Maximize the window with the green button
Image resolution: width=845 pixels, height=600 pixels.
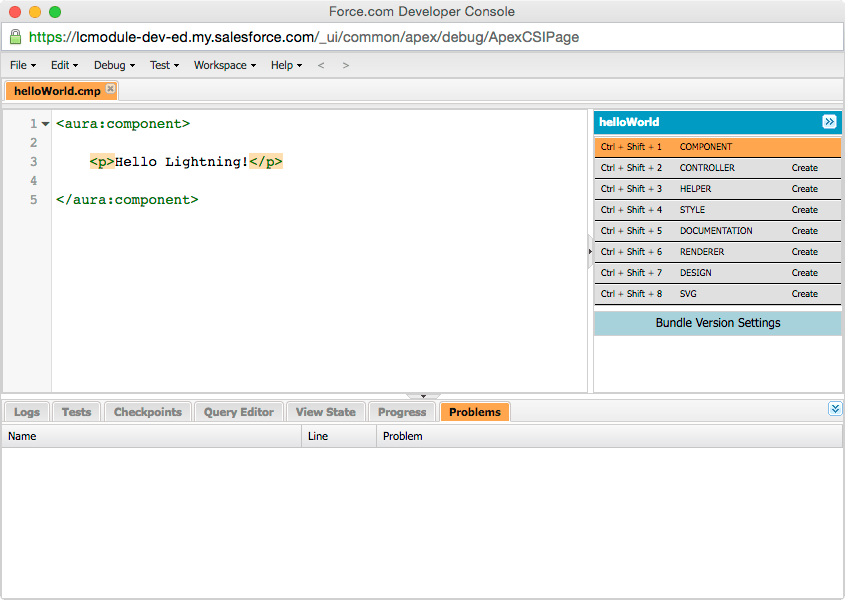[x=55, y=12]
